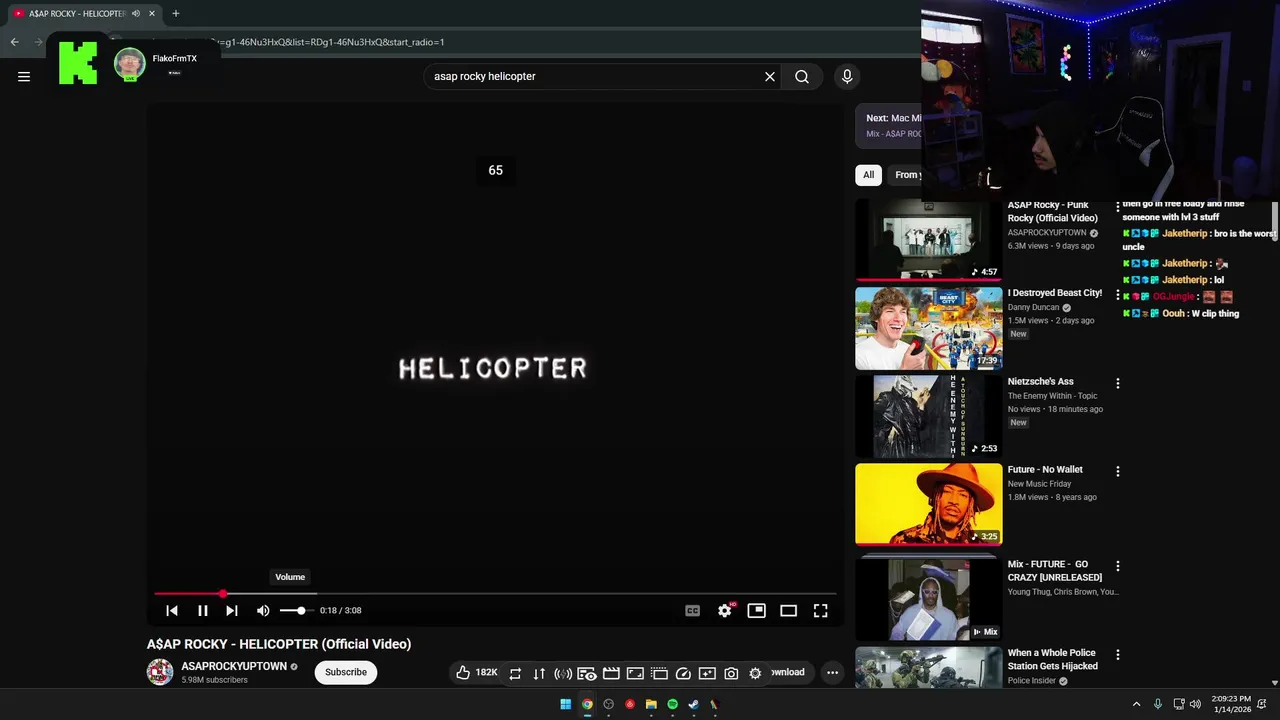Adjust the player volume slider
The height and width of the screenshot is (720, 1280).
pyautogui.click(x=298, y=610)
